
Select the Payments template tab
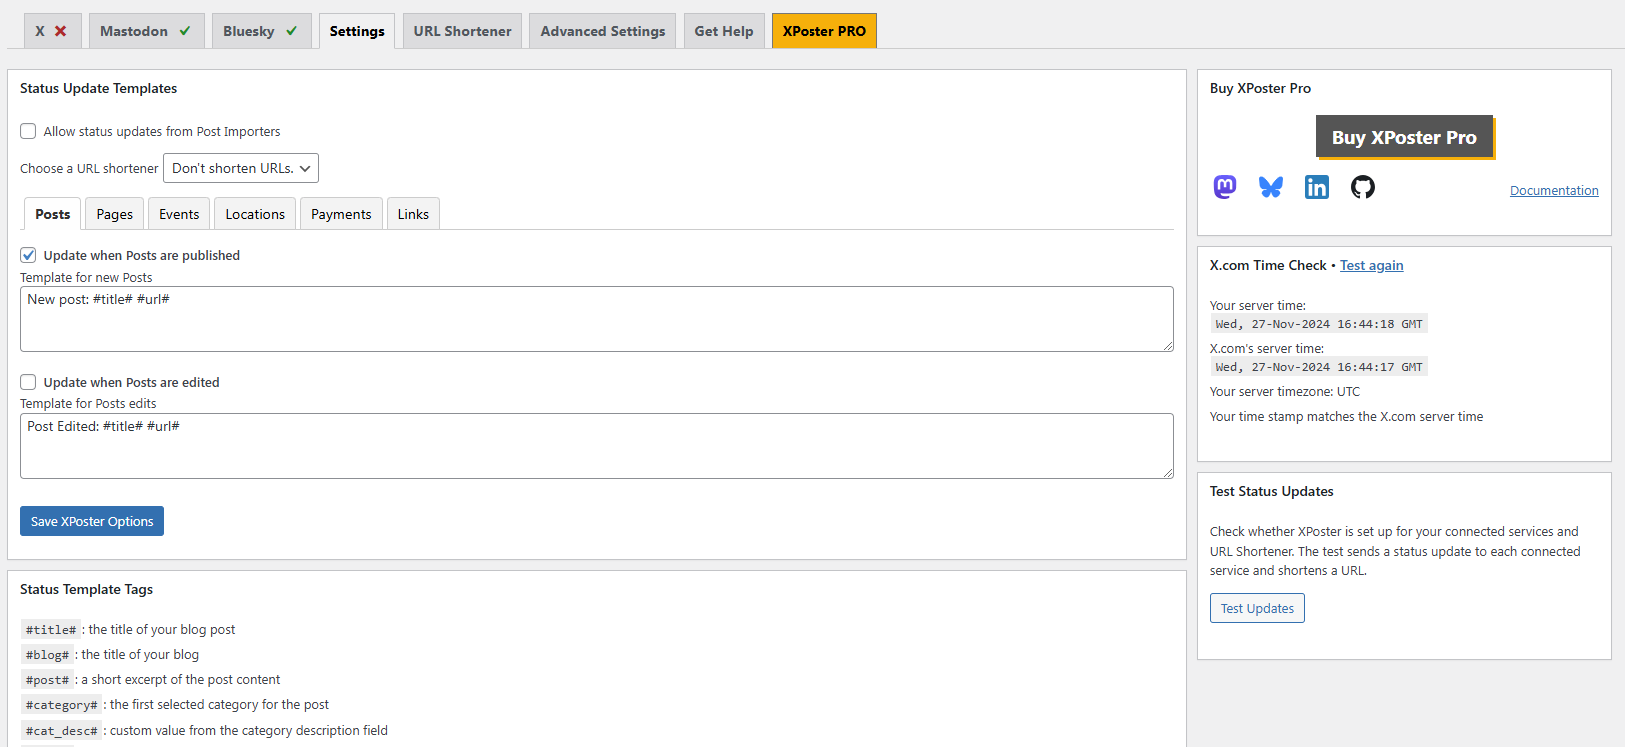click(x=341, y=214)
